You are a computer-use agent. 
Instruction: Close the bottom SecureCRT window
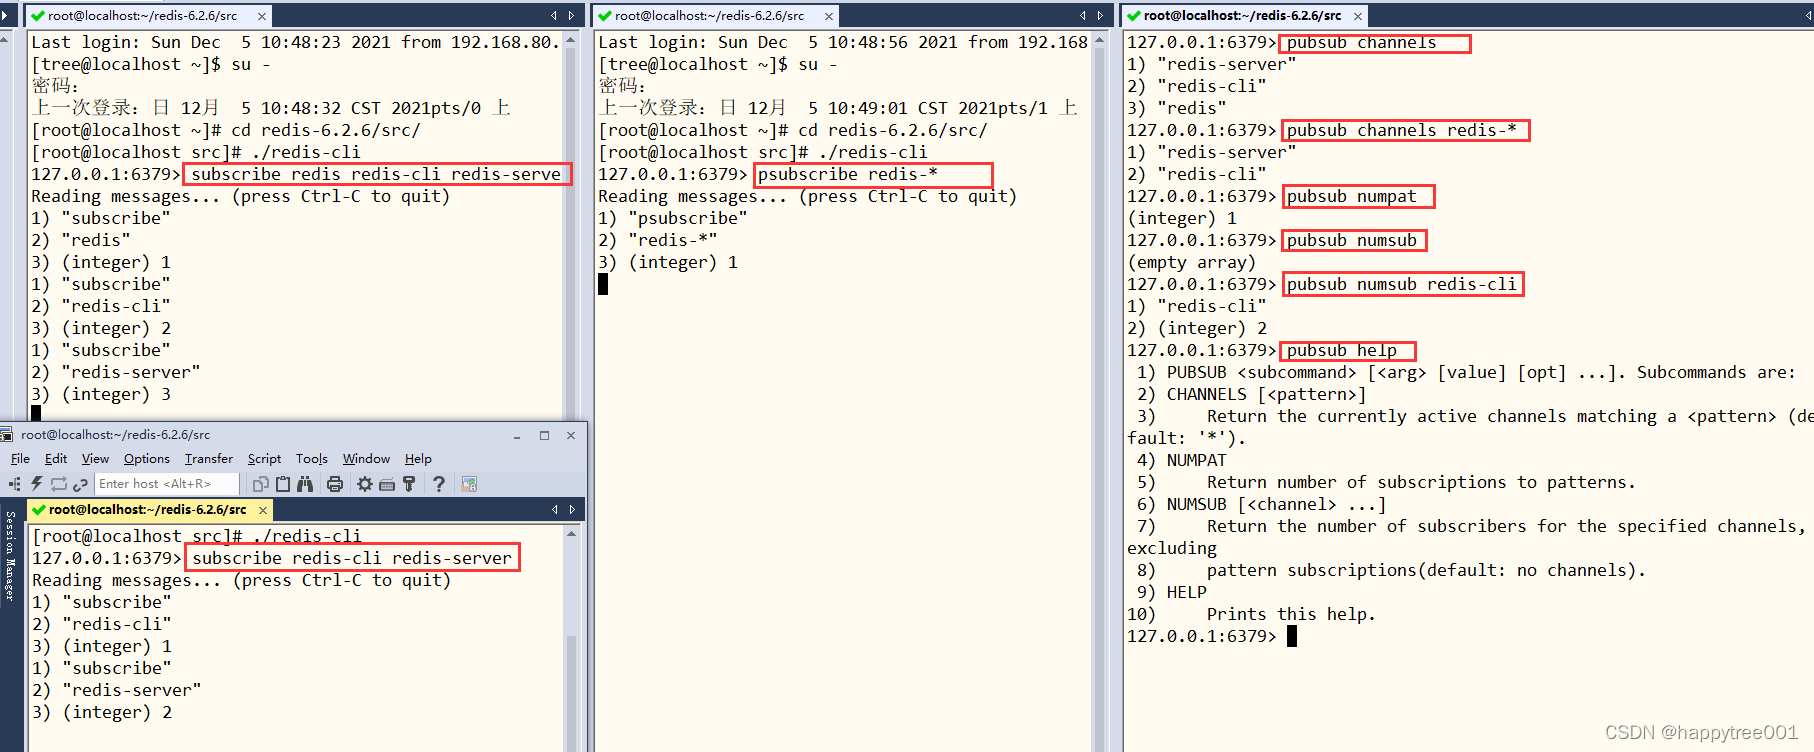[571, 436]
